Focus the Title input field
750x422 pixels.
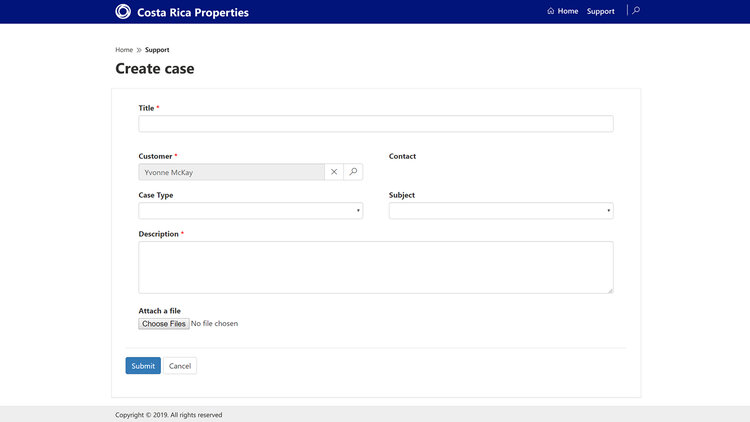coord(376,124)
